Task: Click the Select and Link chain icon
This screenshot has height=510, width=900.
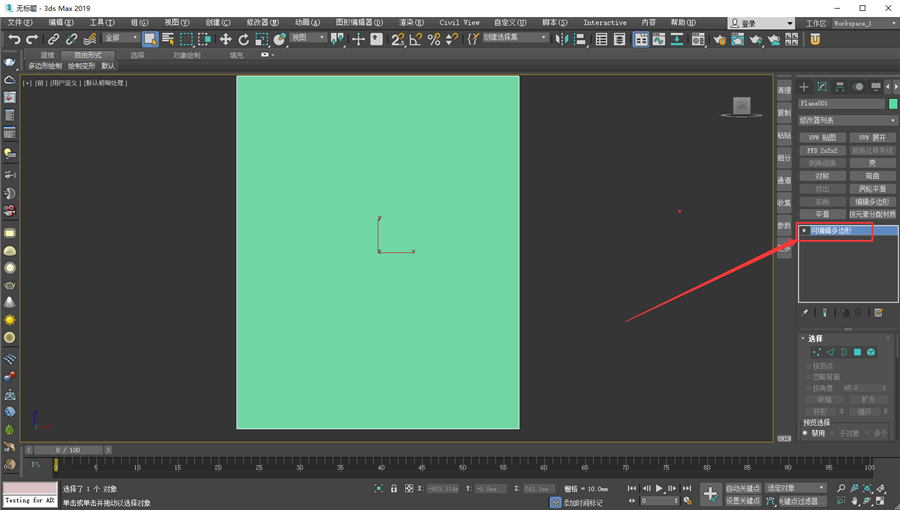Action: pyautogui.click(x=53, y=39)
